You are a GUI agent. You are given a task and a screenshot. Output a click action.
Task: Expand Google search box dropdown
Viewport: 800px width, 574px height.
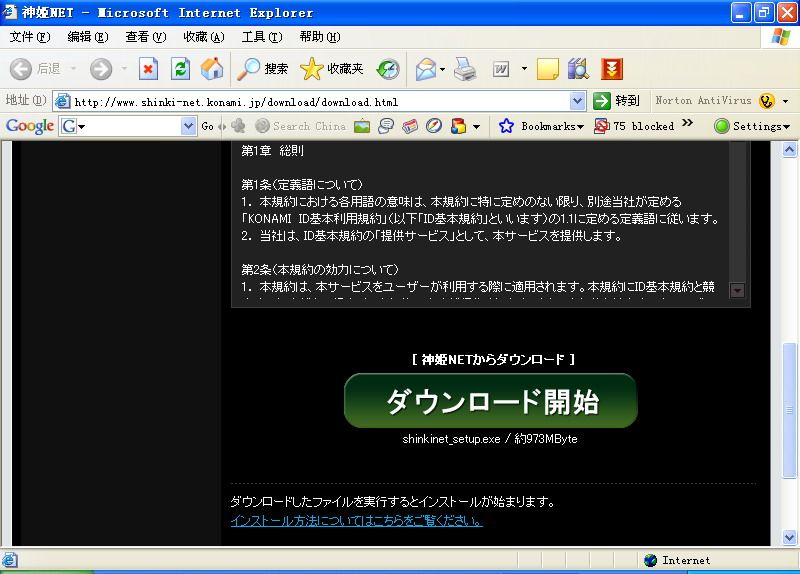coord(188,126)
